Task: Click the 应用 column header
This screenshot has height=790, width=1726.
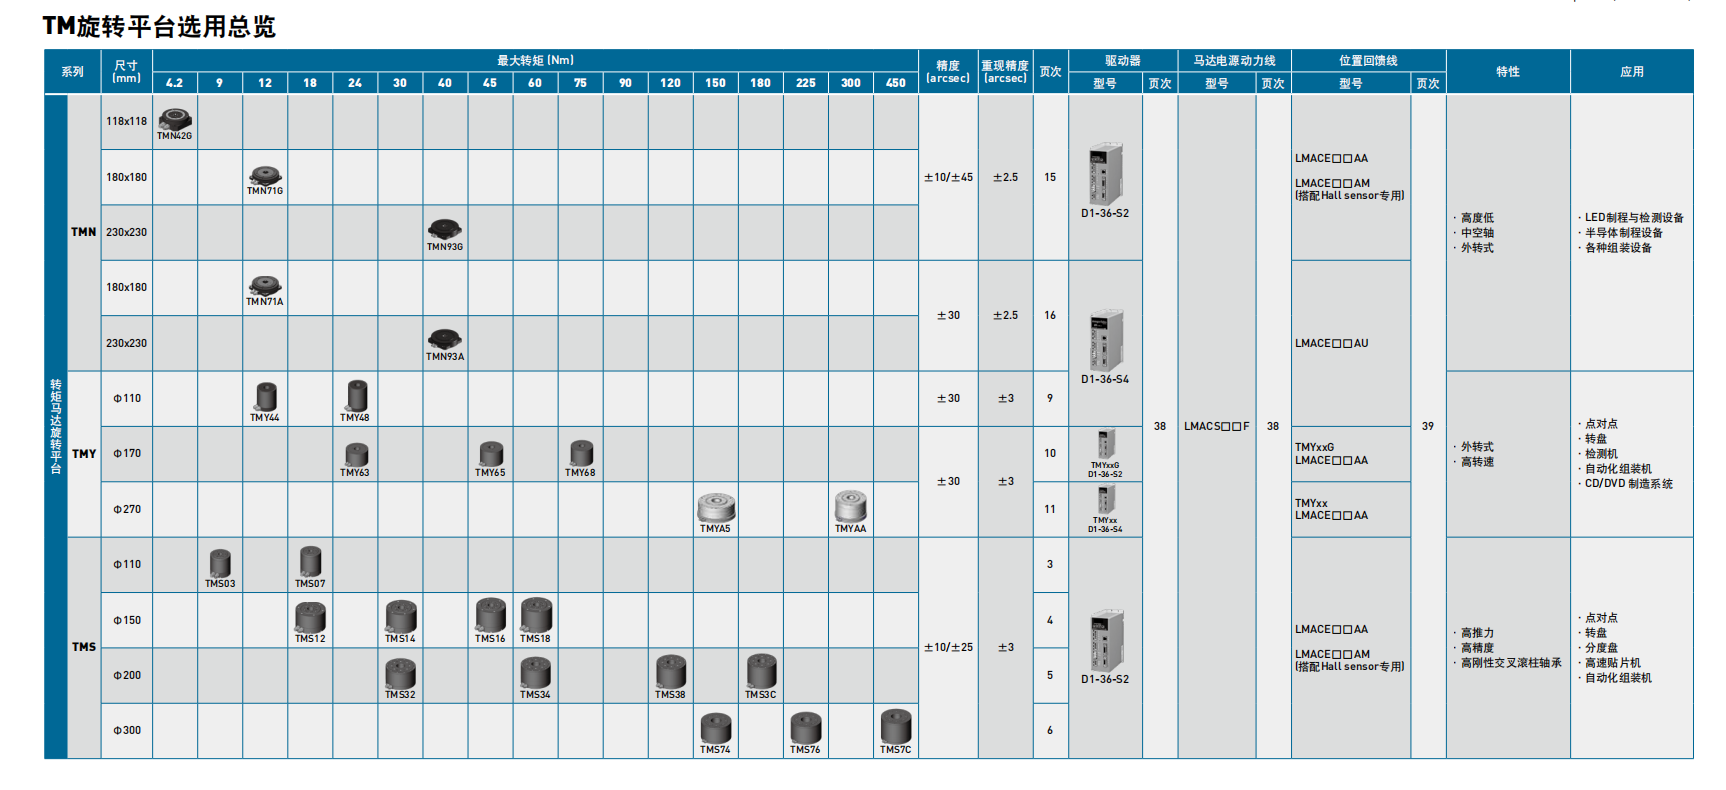Action: [x=1631, y=72]
